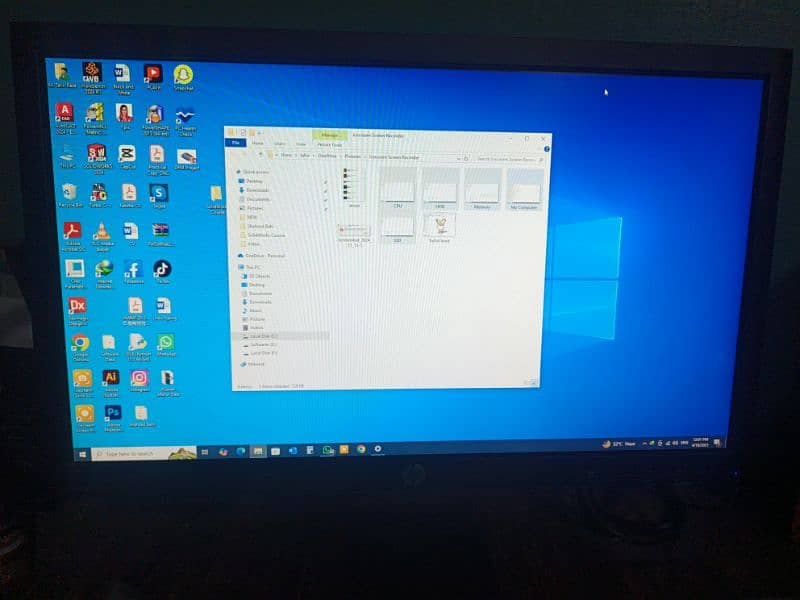This screenshot has width=800, height=600.
Task: Click the Explorer search field
Action: (x=508, y=159)
